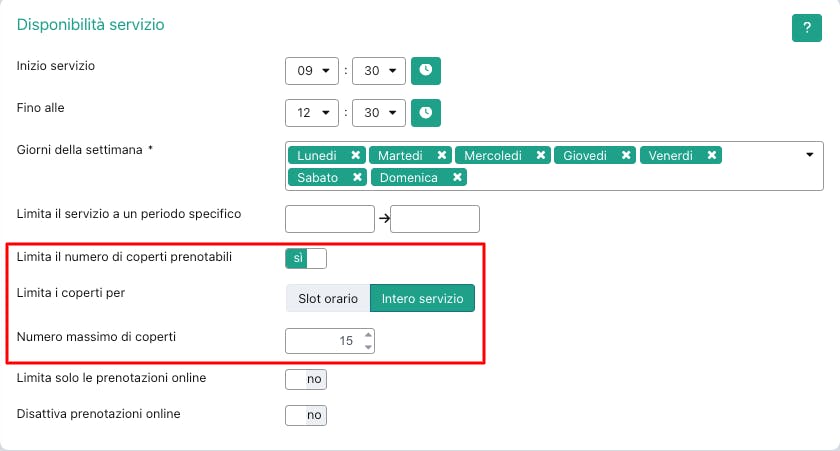Remove Mercoledì tag with its X

click(x=540, y=155)
